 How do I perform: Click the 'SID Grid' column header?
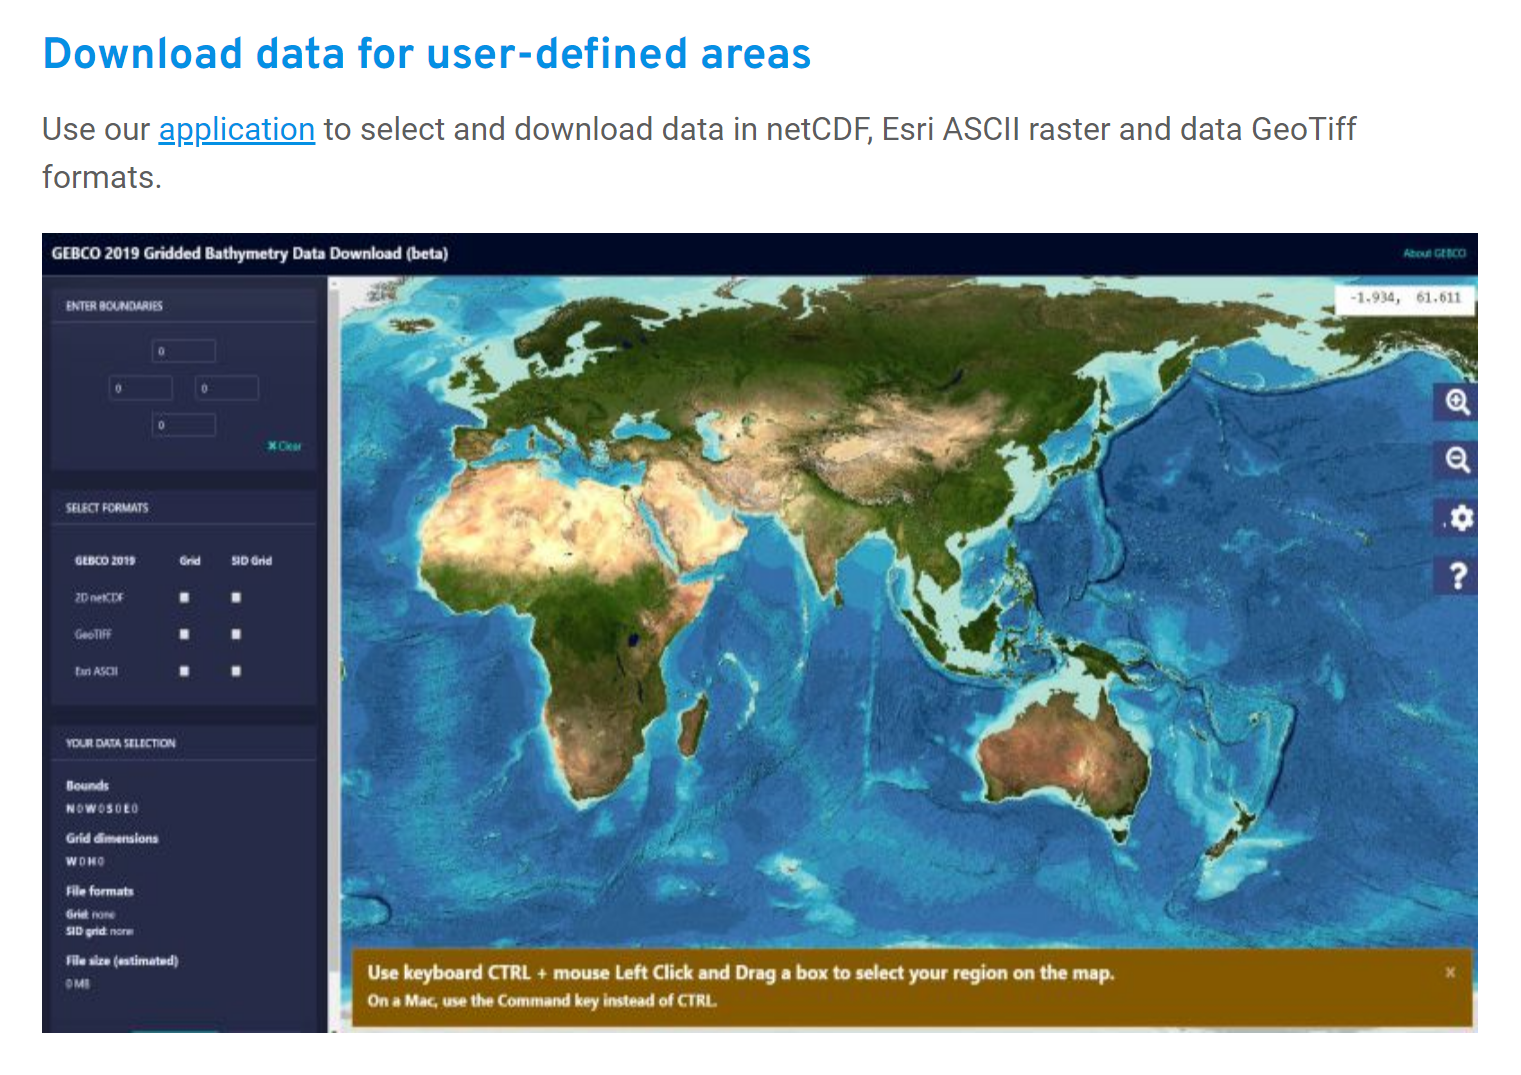click(x=252, y=561)
